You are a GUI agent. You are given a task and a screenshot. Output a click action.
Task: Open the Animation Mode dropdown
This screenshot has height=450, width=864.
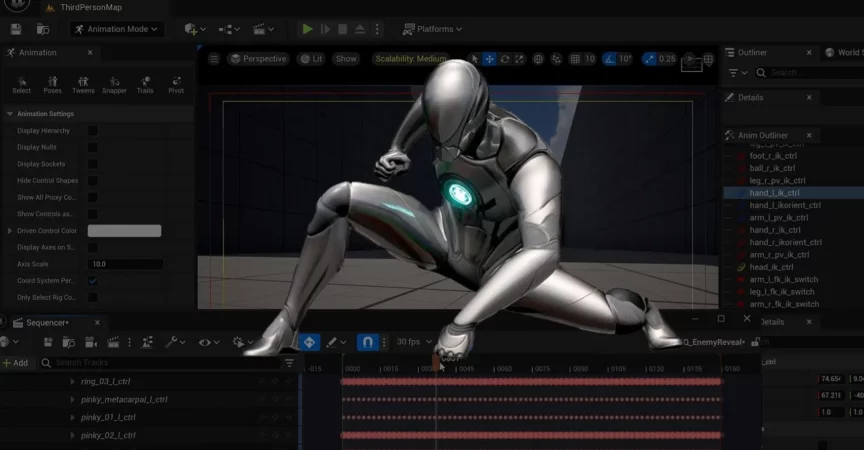tap(118, 29)
